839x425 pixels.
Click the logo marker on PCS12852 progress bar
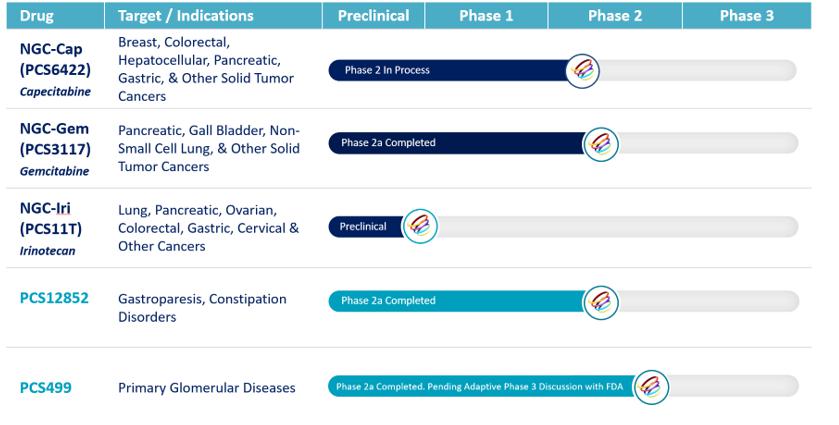[x=600, y=300]
